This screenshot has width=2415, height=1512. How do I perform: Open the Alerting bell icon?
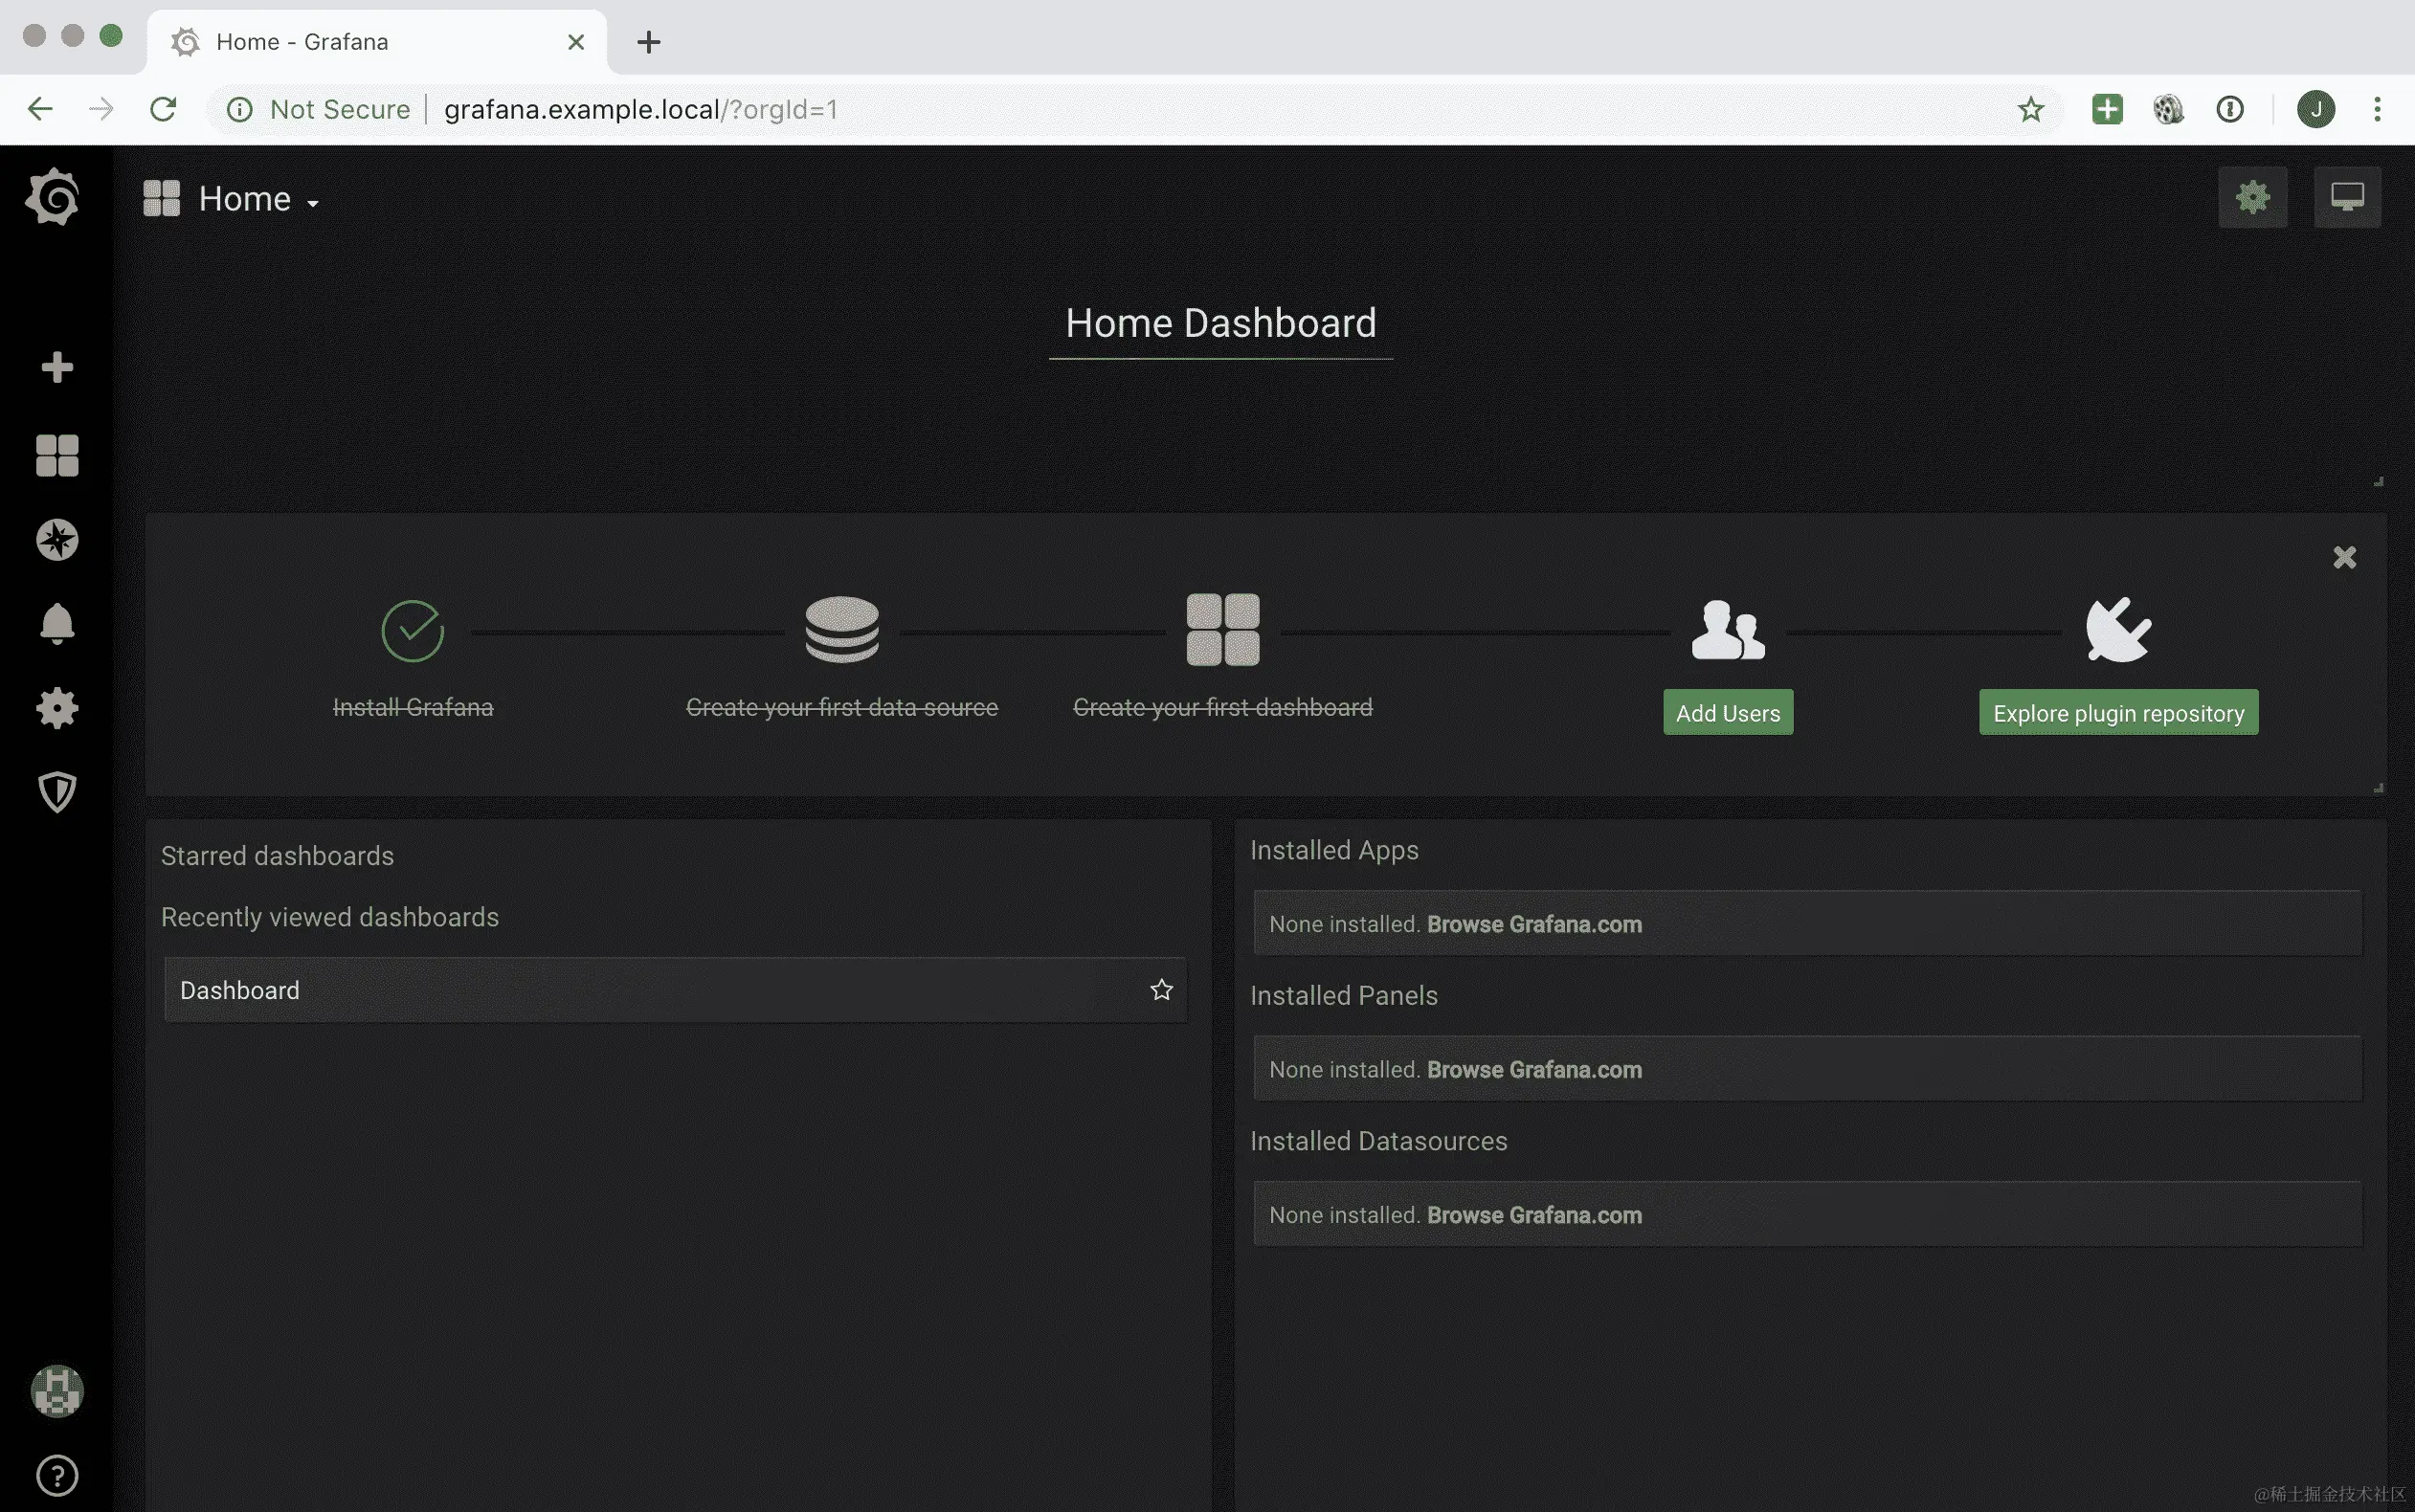pyautogui.click(x=57, y=624)
